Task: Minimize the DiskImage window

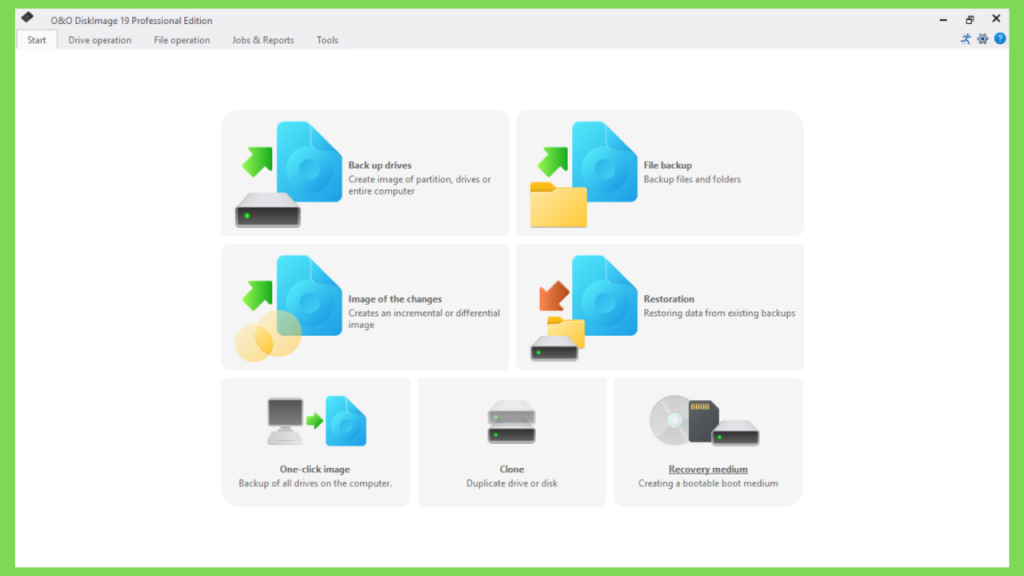Action: coord(943,20)
